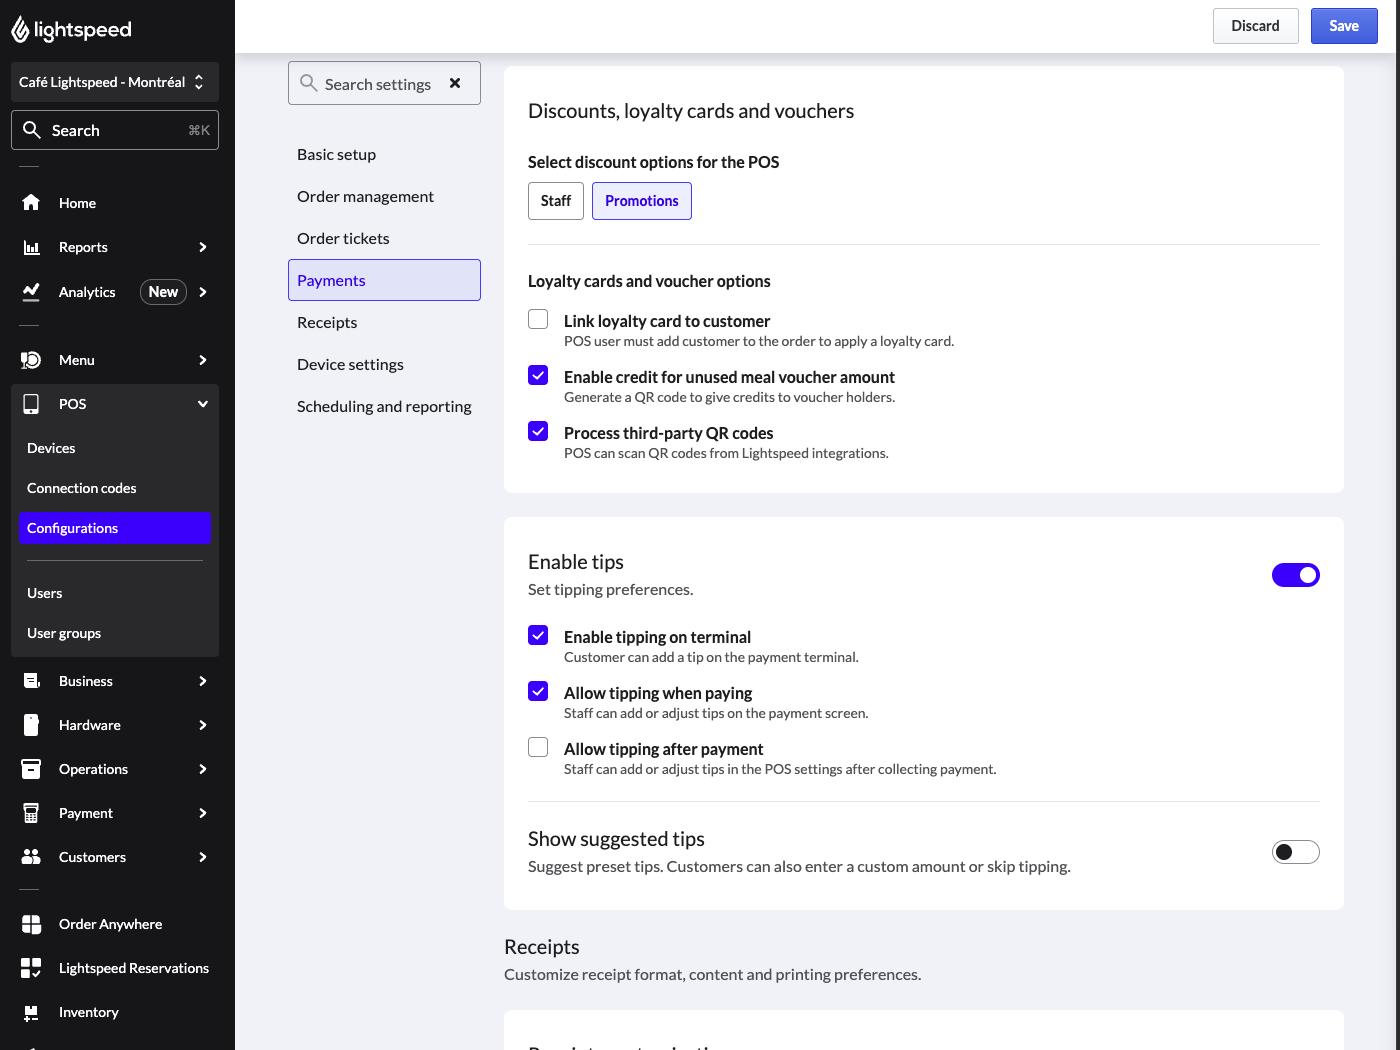Open the Menu section in sidebar
Image resolution: width=1400 pixels, height=1050 pixels.
76,360
